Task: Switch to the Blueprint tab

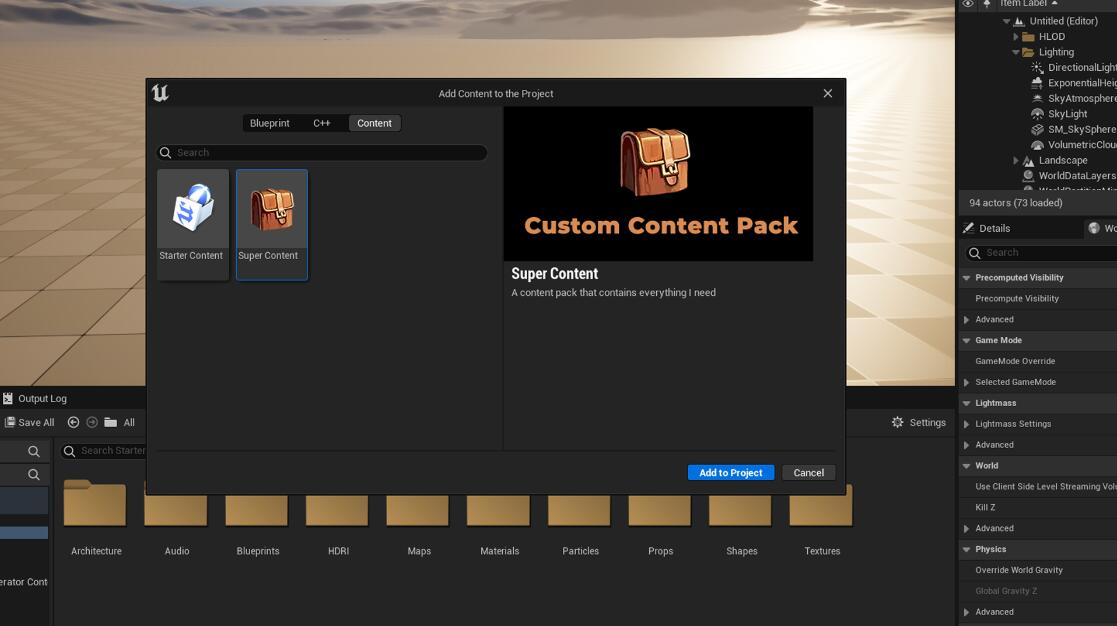Action: [x=269, y=123]
